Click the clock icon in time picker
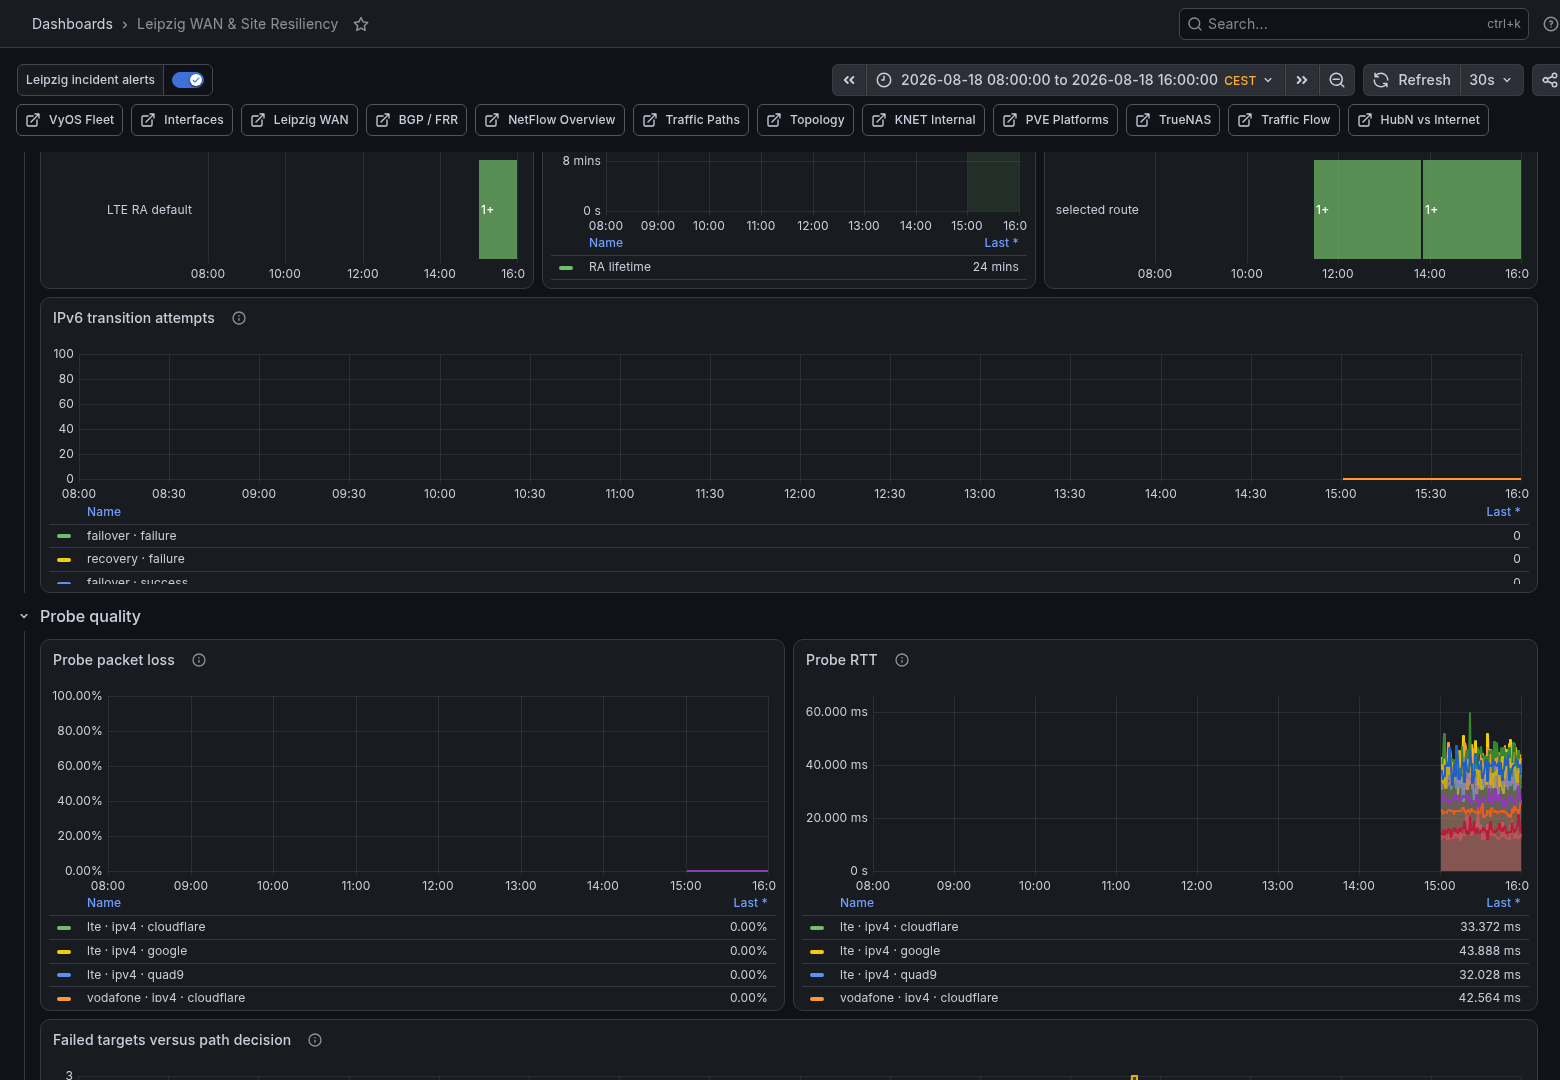Screen dimensions: 1560x1080 coord(884,80)
